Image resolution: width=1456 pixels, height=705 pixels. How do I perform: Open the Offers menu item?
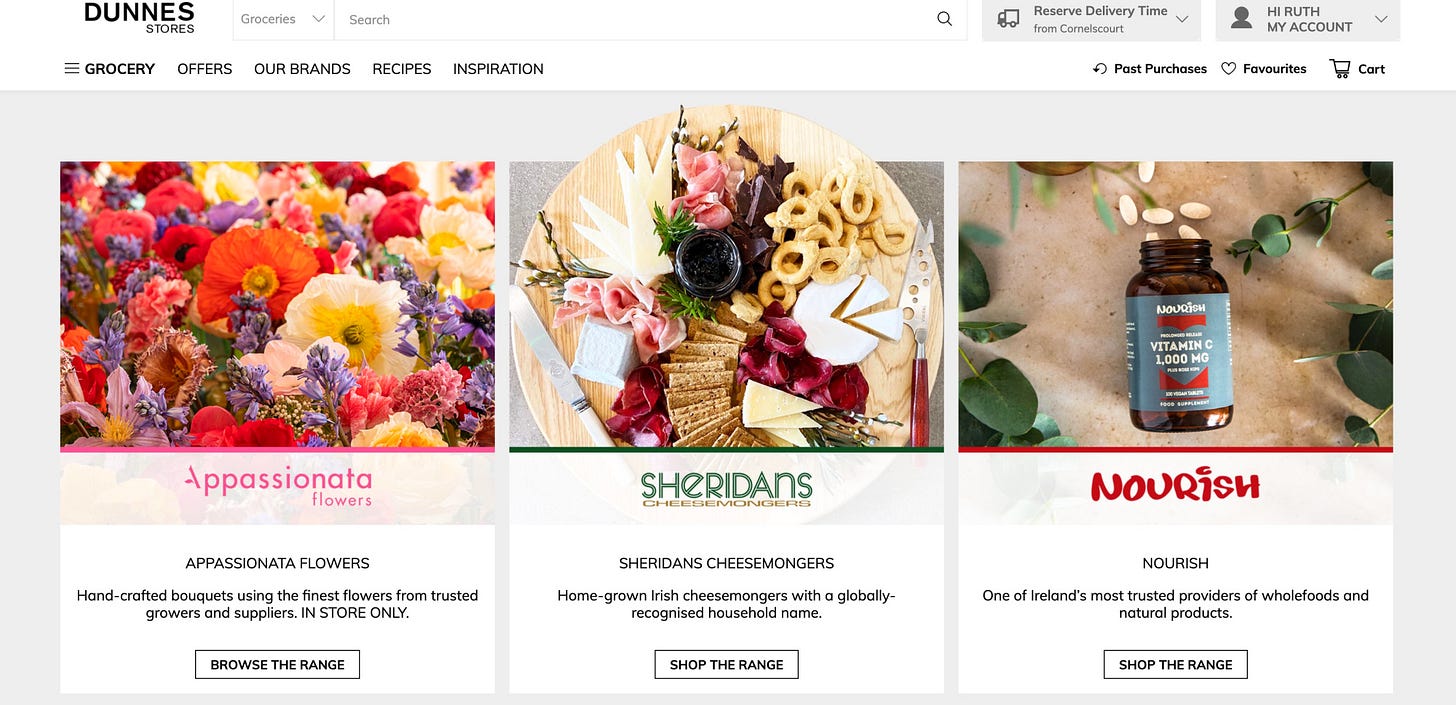click(205, 69)
